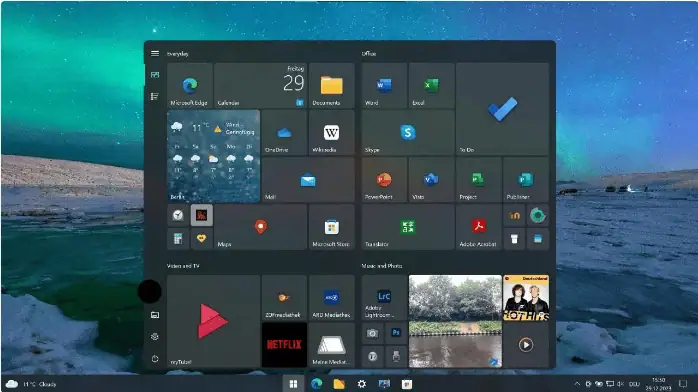
Task: Open the small yellow heart tile
Action: (202, 239)
